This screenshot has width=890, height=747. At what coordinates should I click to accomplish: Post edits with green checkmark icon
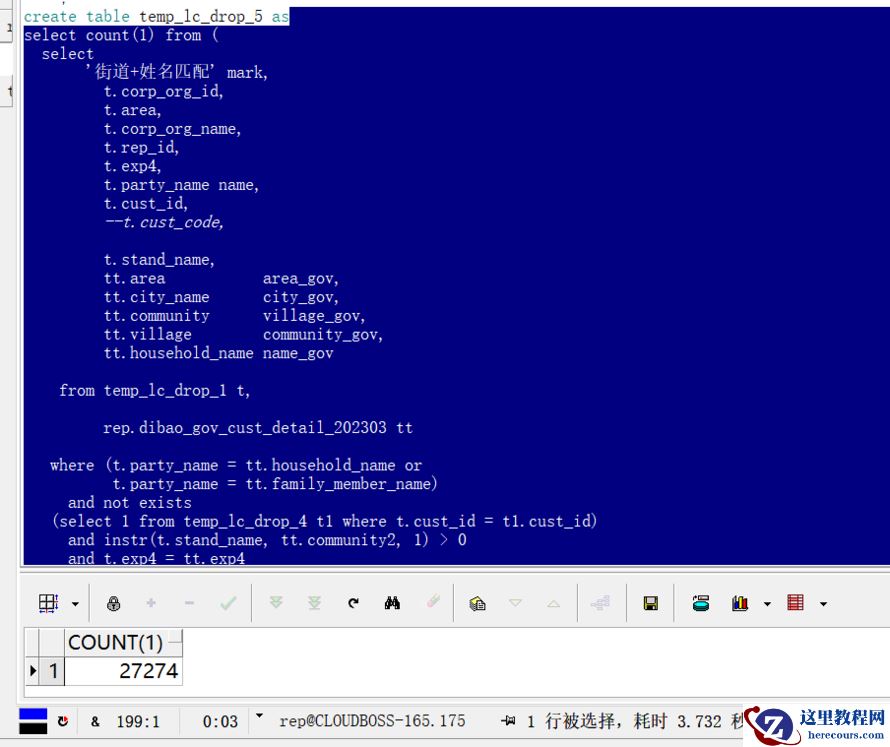227,602
